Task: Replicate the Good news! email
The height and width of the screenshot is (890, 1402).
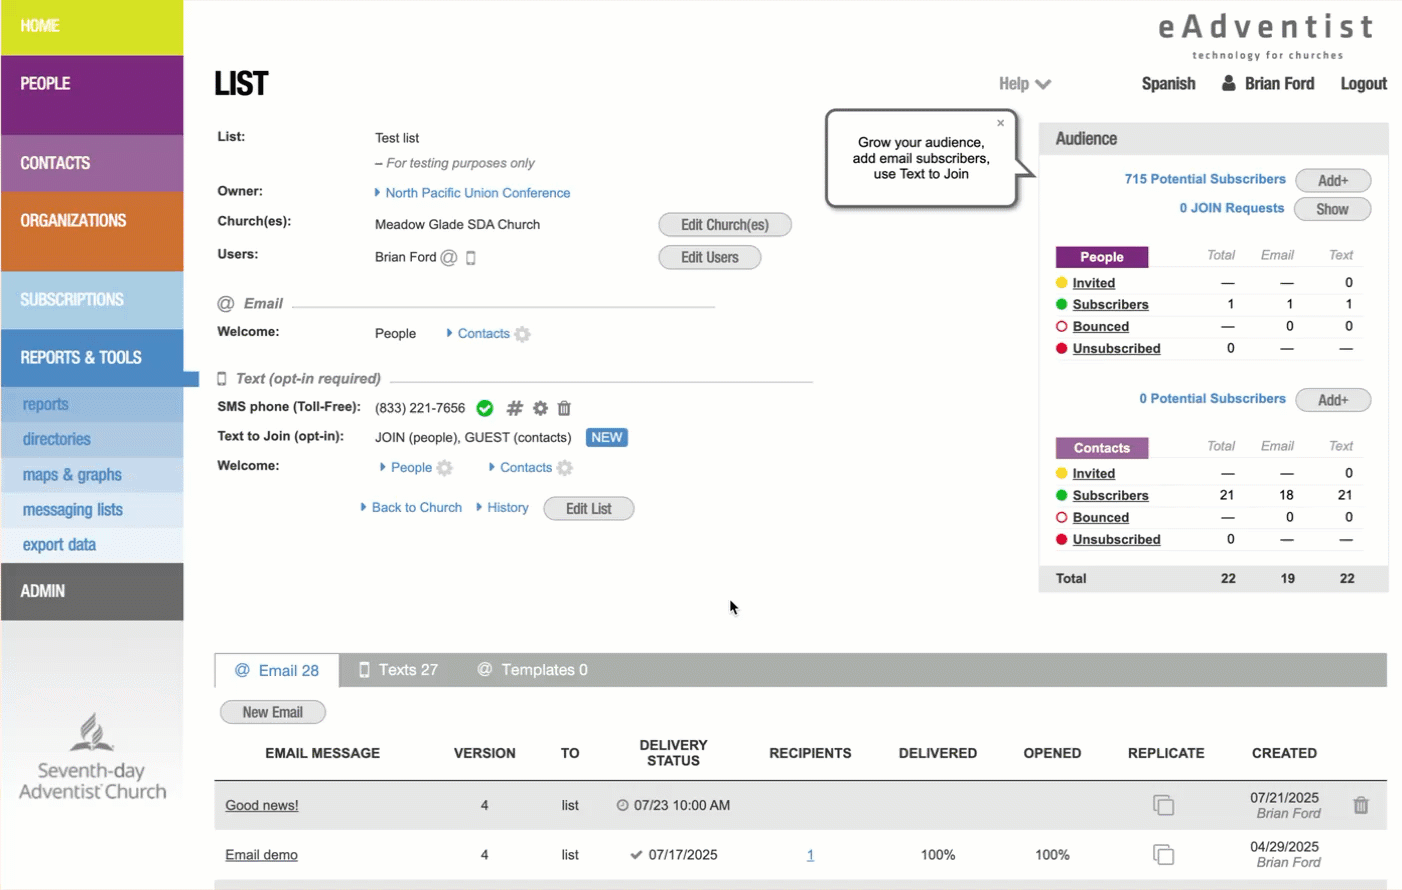Action: pyautogui.click(x=1163, y=805)
